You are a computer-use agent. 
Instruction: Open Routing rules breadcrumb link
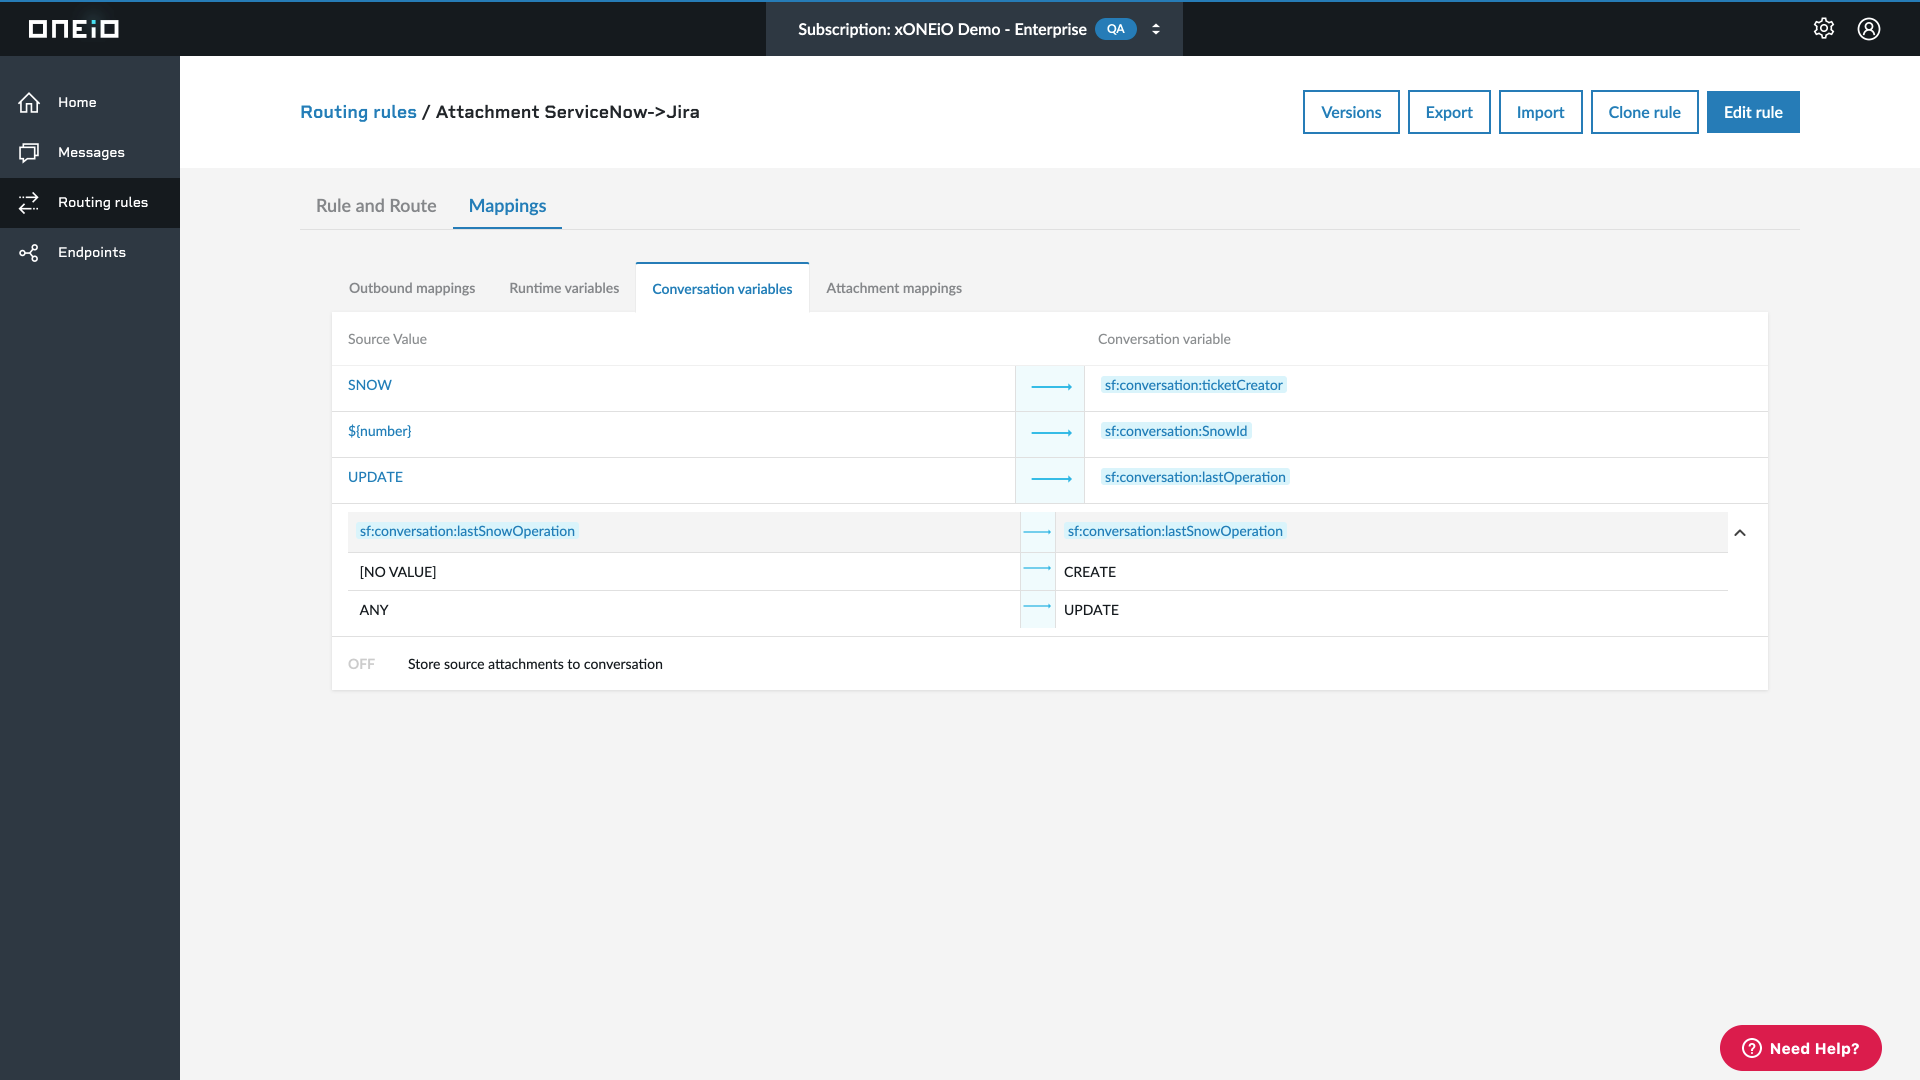[x=358, y=112]
